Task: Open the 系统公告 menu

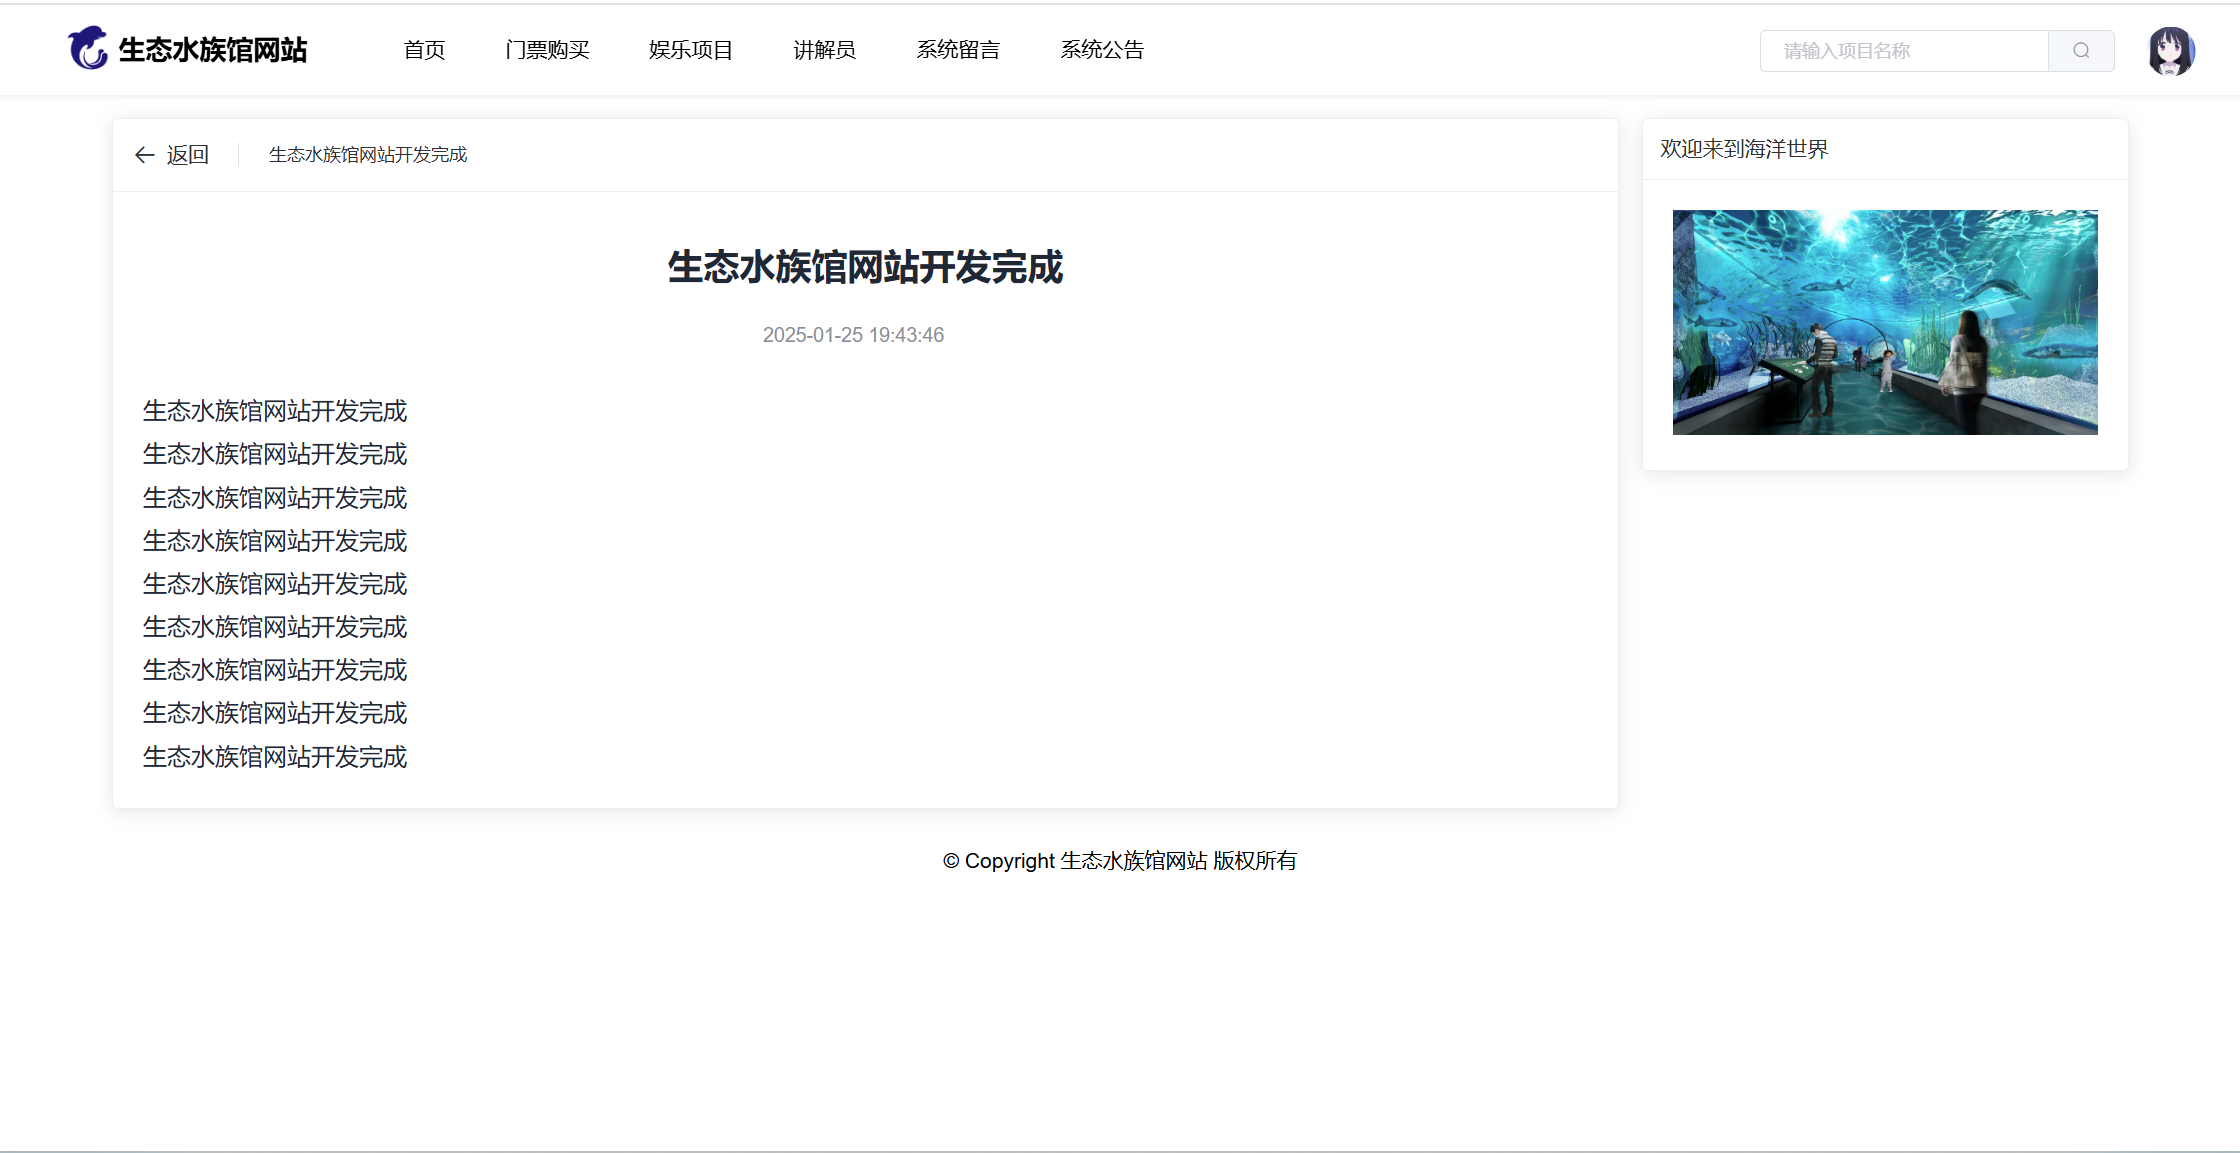Action: coord(1102,50)
